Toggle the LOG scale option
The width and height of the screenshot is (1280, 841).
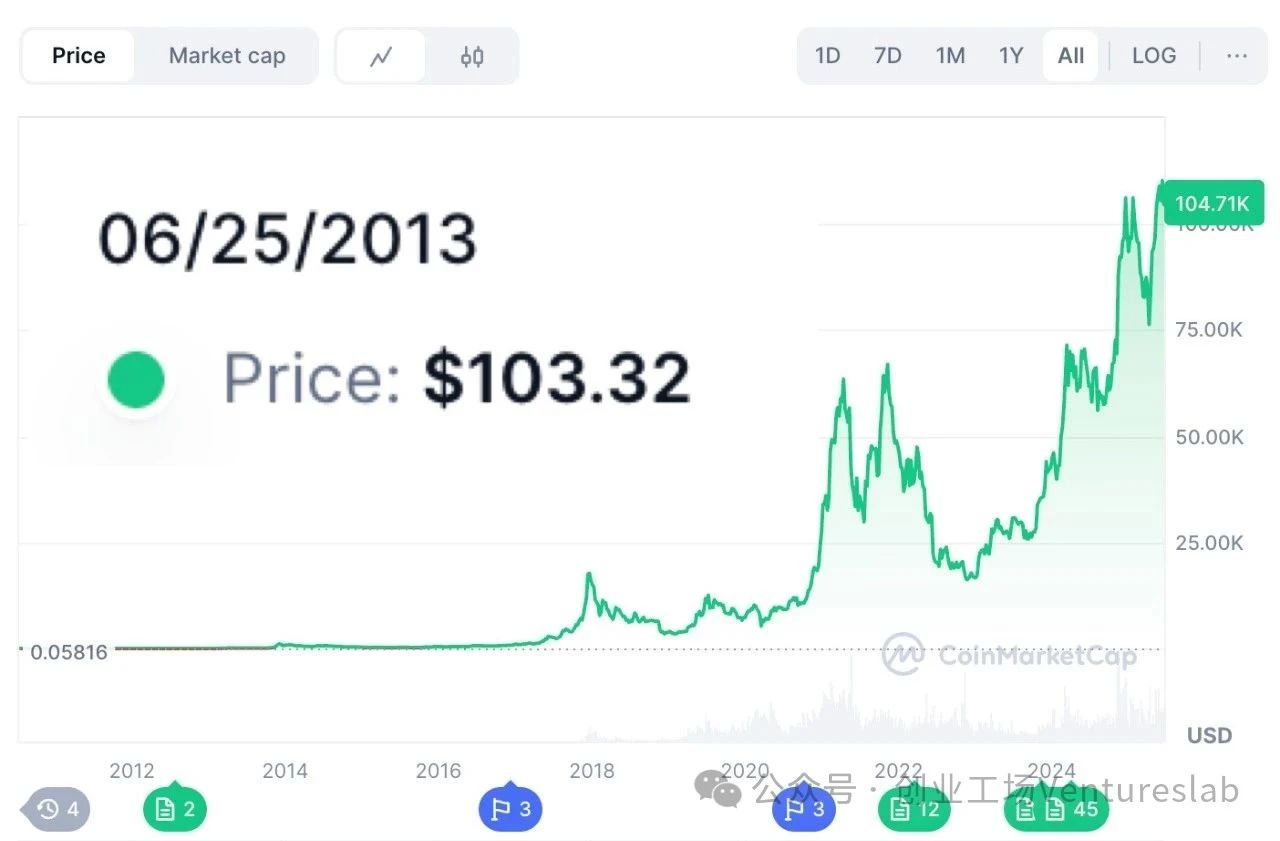tap(1154, 56)
